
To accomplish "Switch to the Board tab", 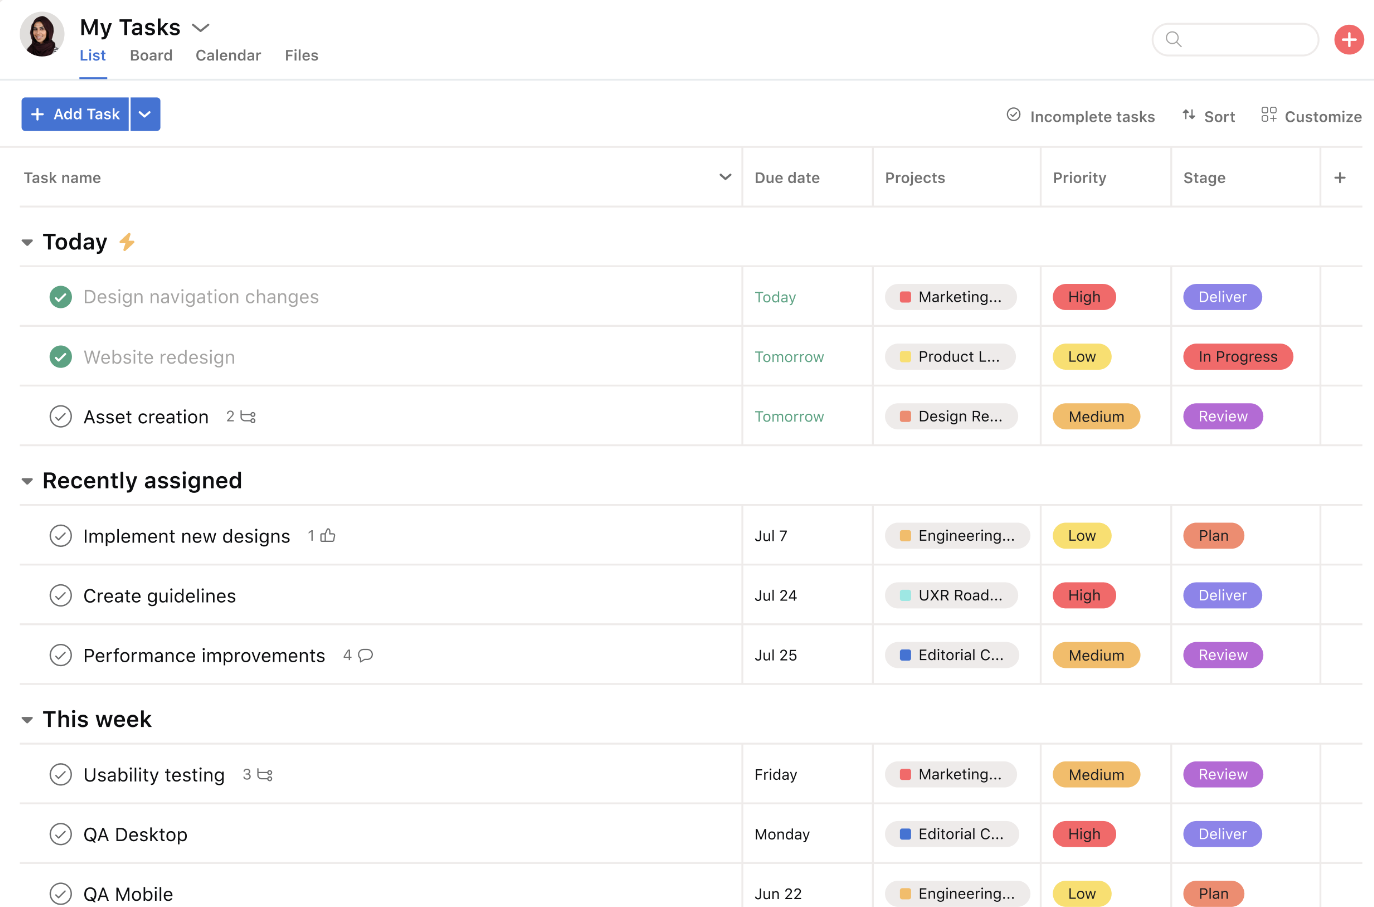I will coord(151,56).
